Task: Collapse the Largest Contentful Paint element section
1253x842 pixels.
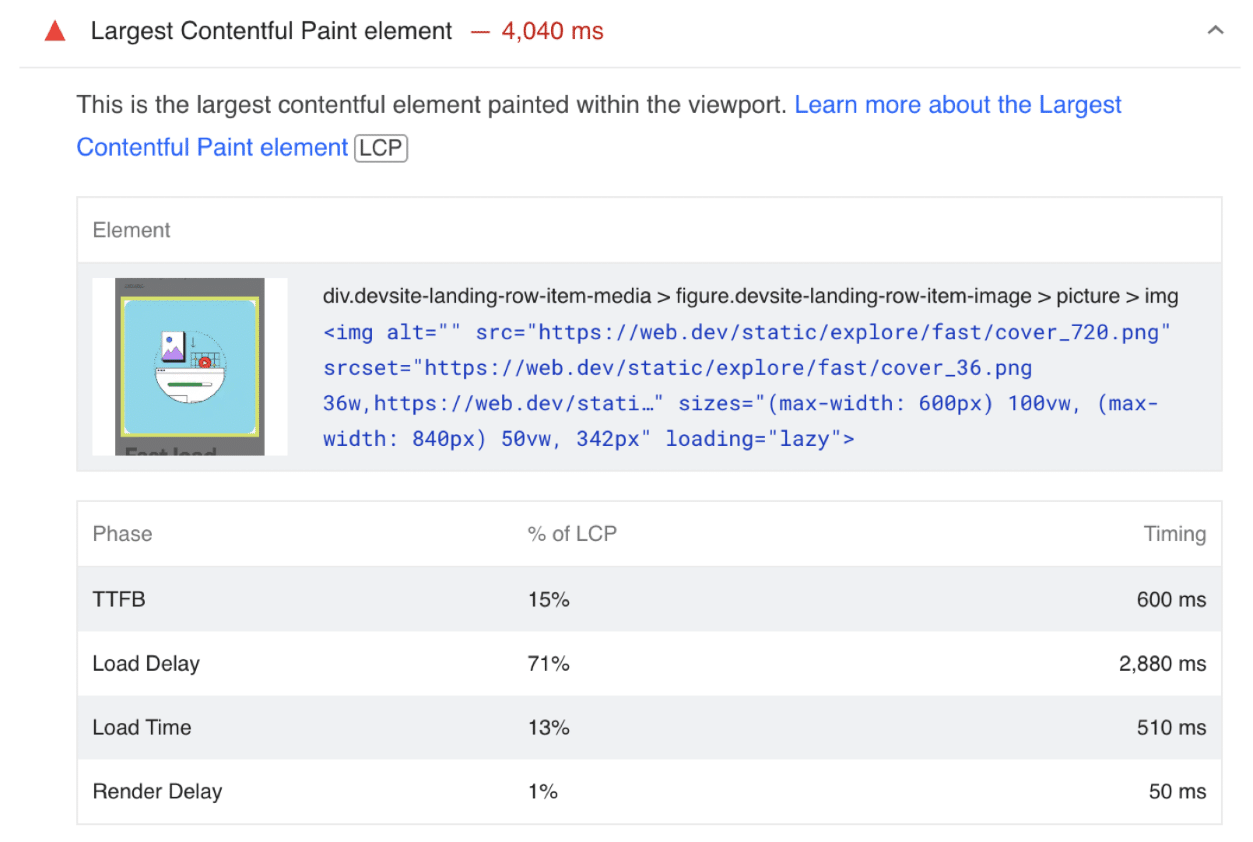Action: click(x=1215, y=31)
